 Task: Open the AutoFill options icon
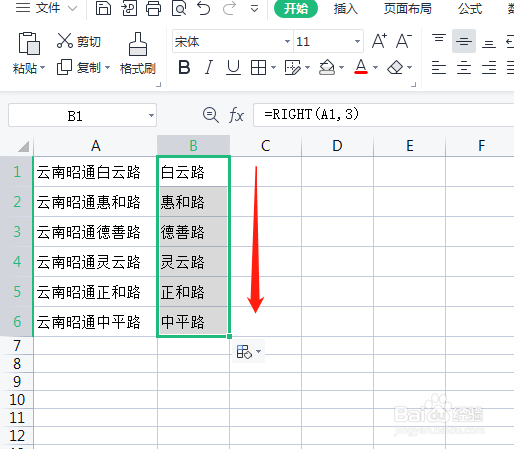pos(248,351)
